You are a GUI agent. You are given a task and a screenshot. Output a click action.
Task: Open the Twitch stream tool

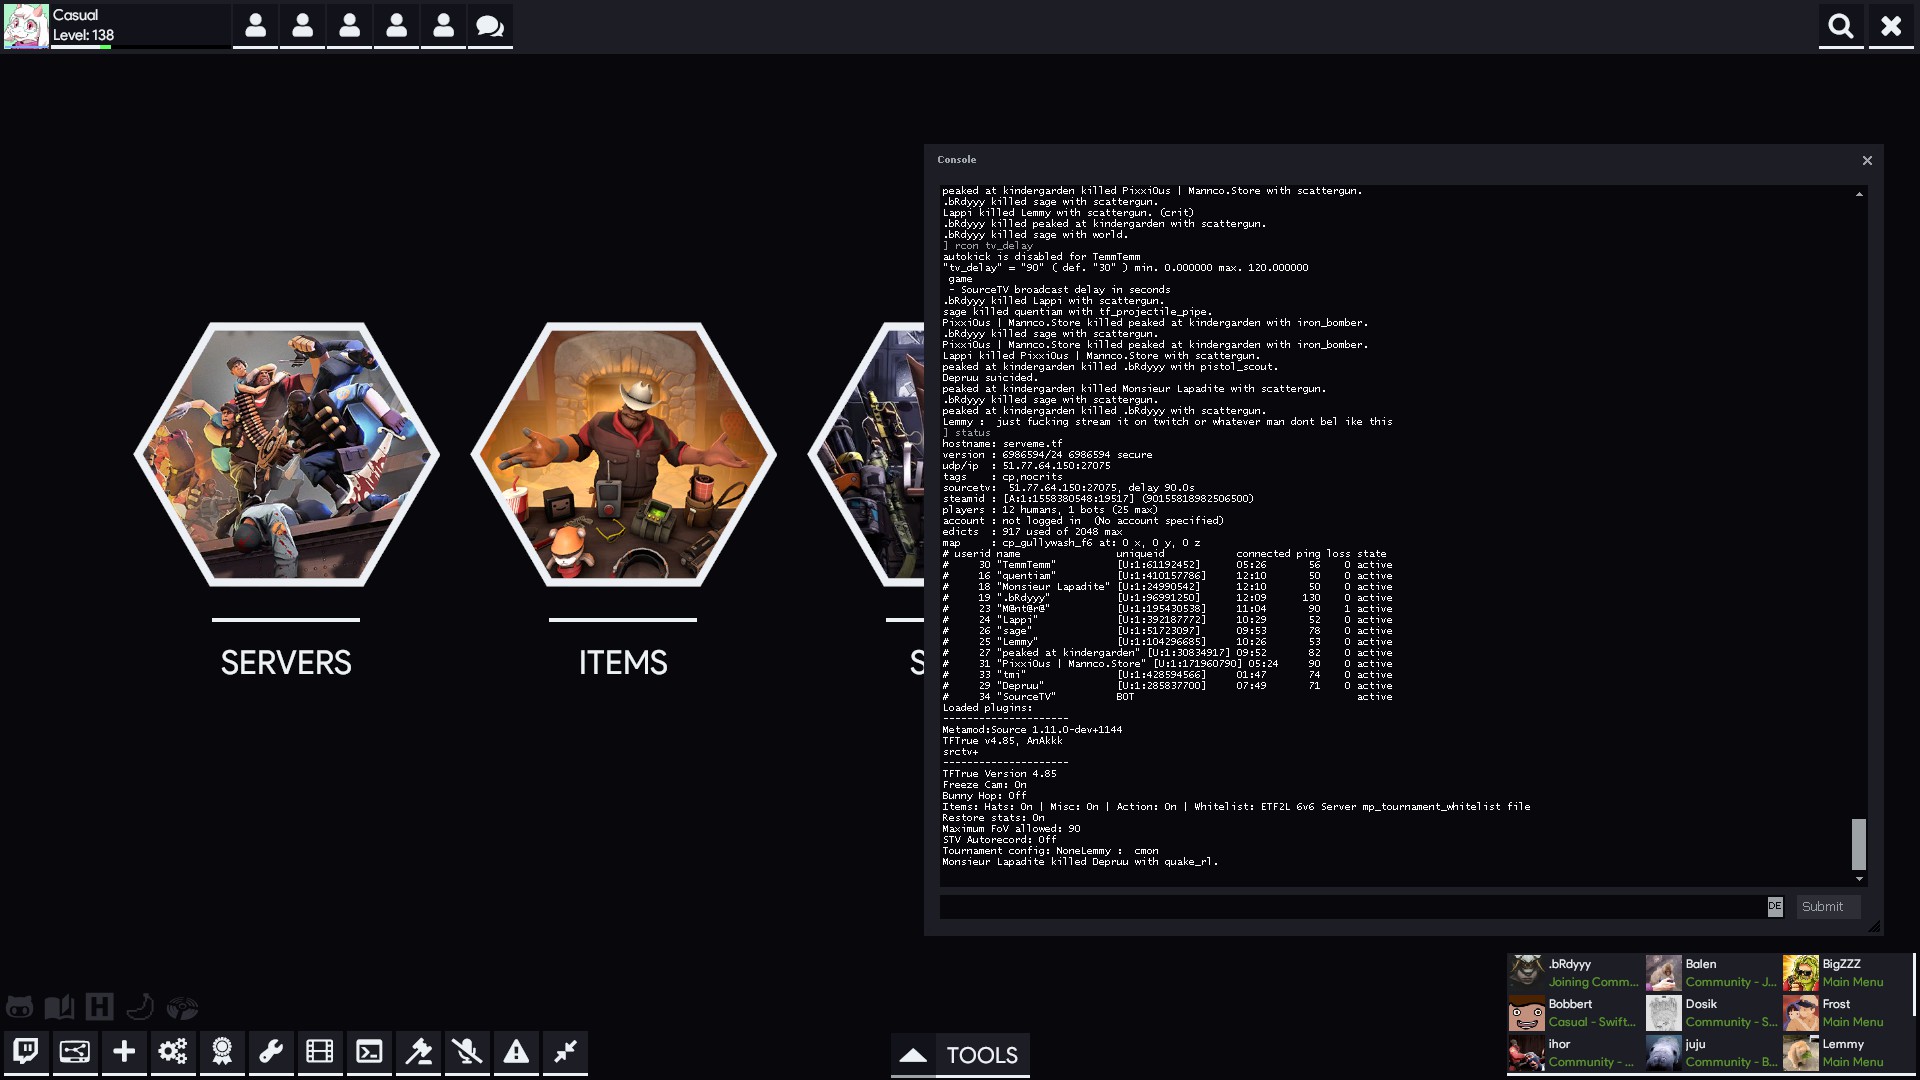pyautogui.click(x=26, y=1052)
